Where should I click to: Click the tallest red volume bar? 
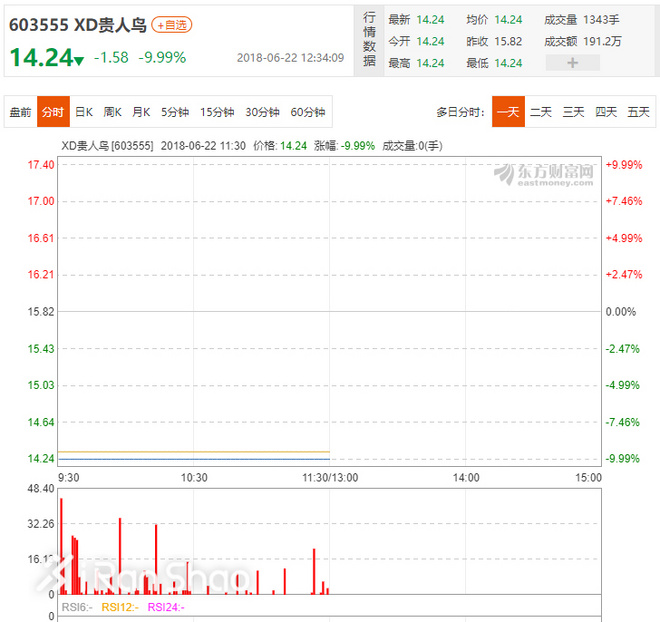61,545
